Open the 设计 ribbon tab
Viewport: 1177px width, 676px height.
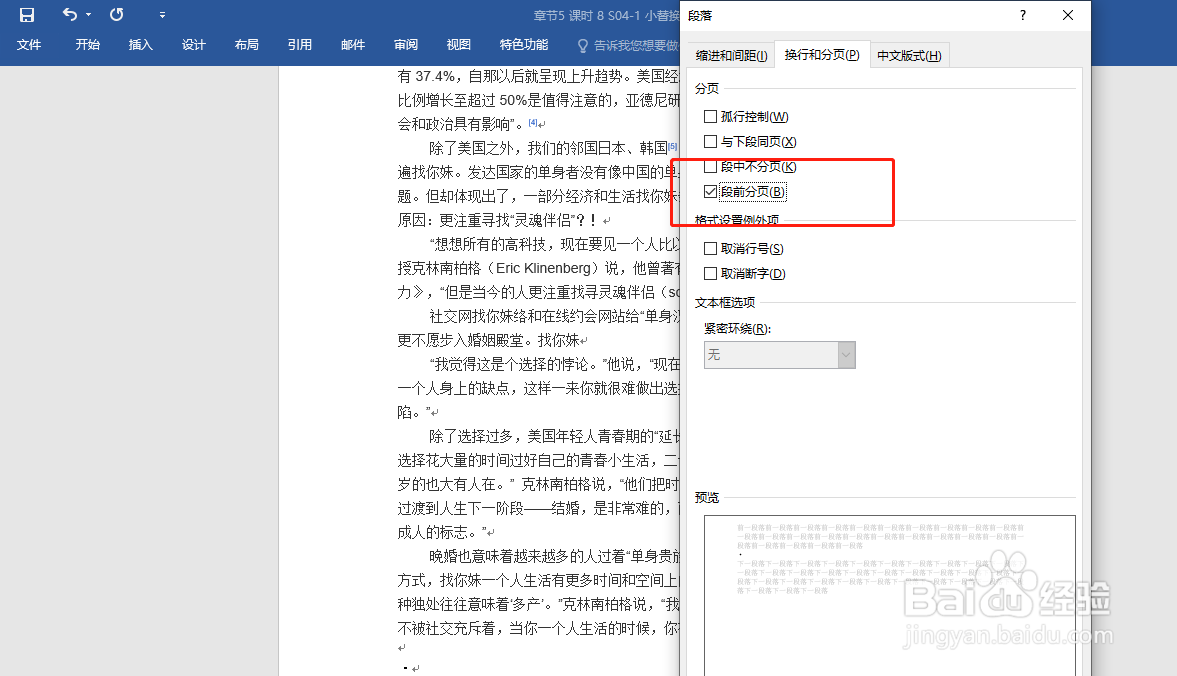point(193,45)
